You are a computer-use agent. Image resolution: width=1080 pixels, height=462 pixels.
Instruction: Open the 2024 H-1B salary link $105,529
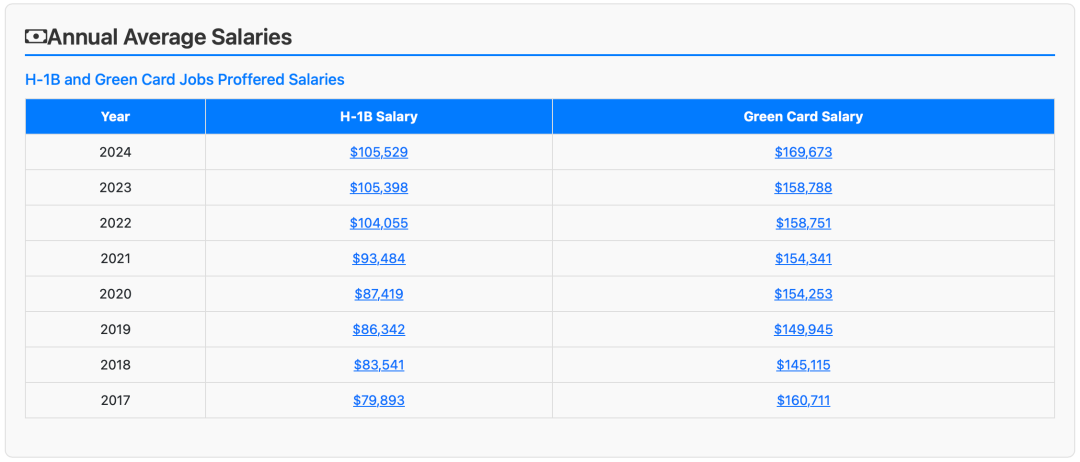click(379, 152)
